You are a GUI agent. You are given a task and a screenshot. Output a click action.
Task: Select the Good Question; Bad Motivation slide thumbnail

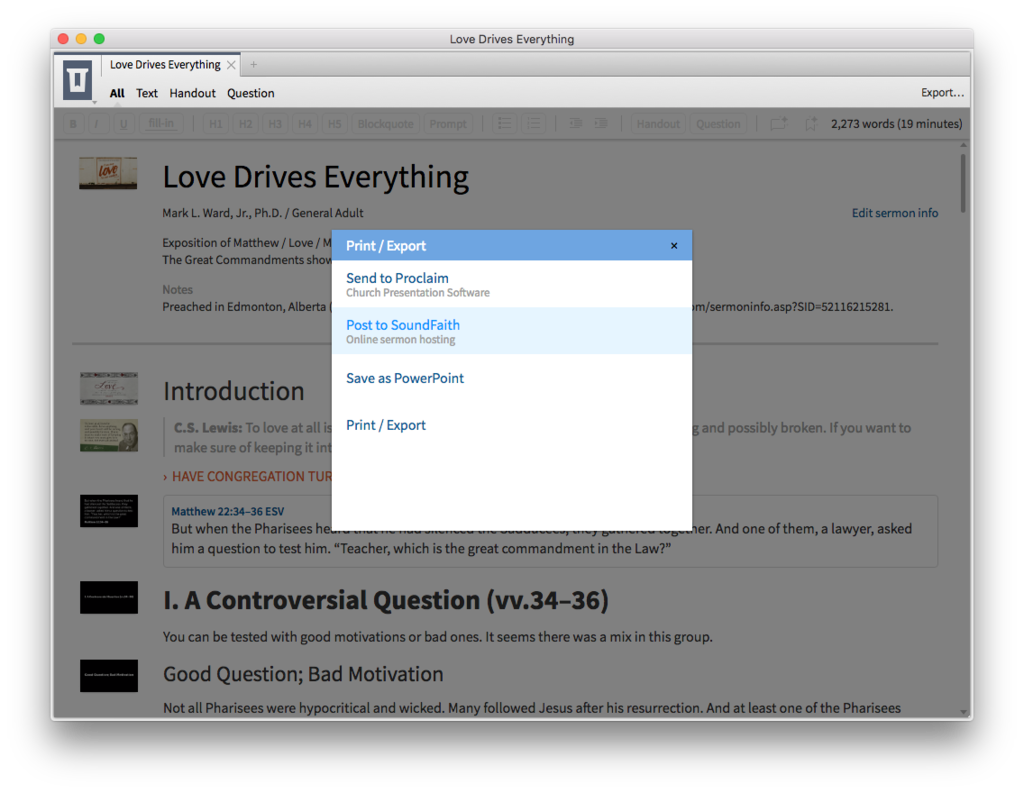point(108,675)
